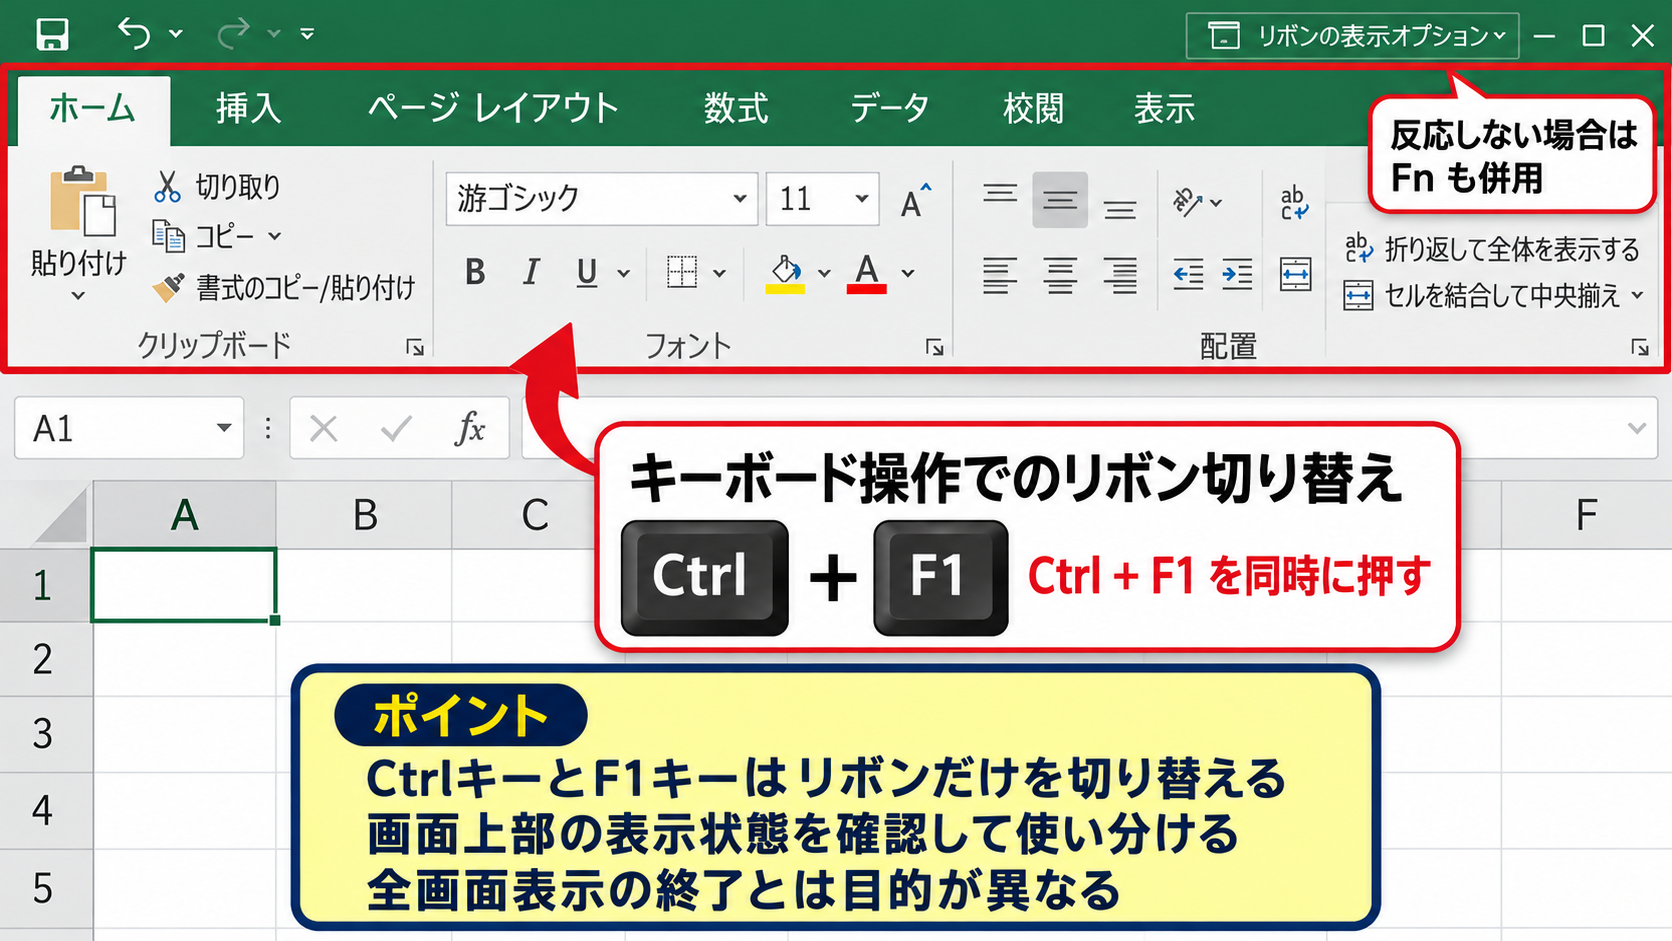Open the 数式 tab

coord(735,108)
